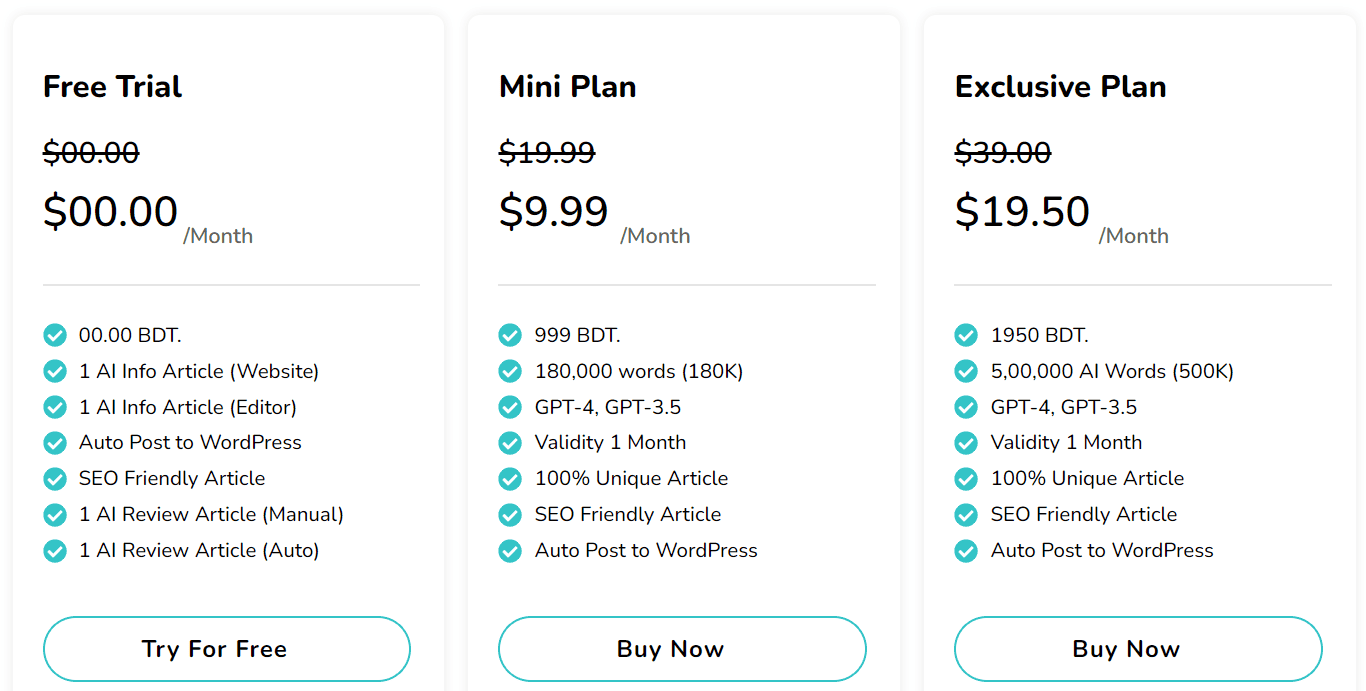
Task: Click the checkmark beside "999 BDT."
Action: pos(510,335)
